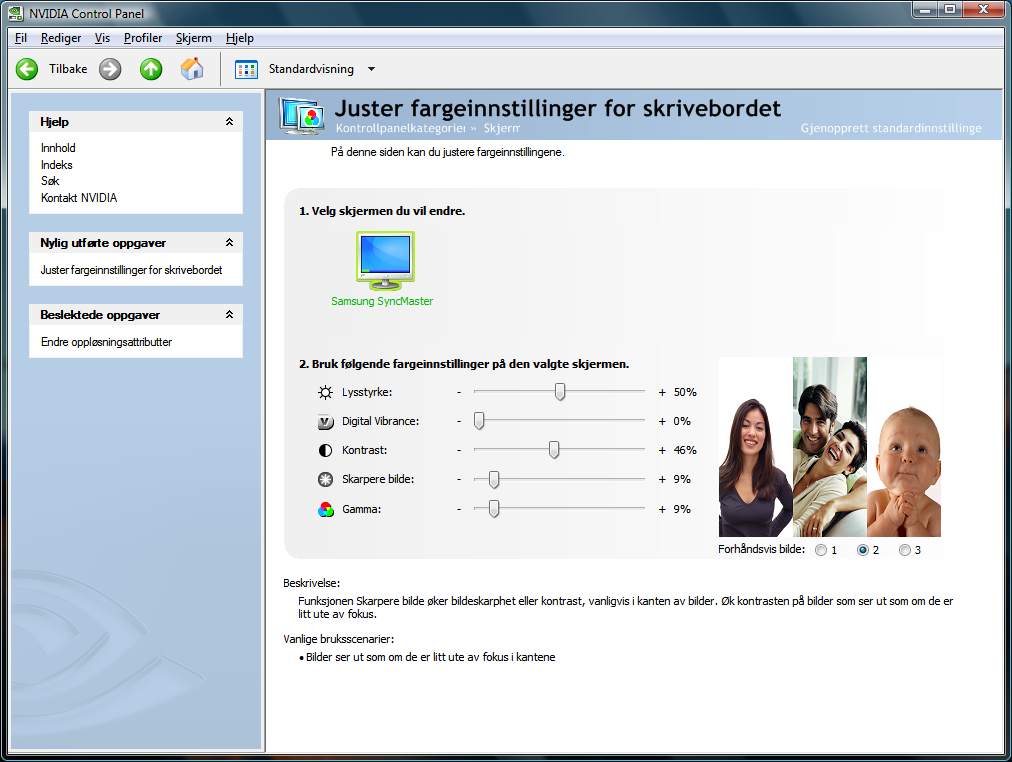Click the grey Forward arrow icon
Image resolution: width=1012 pixels, height=762 pixels.
tap(110, 69)
